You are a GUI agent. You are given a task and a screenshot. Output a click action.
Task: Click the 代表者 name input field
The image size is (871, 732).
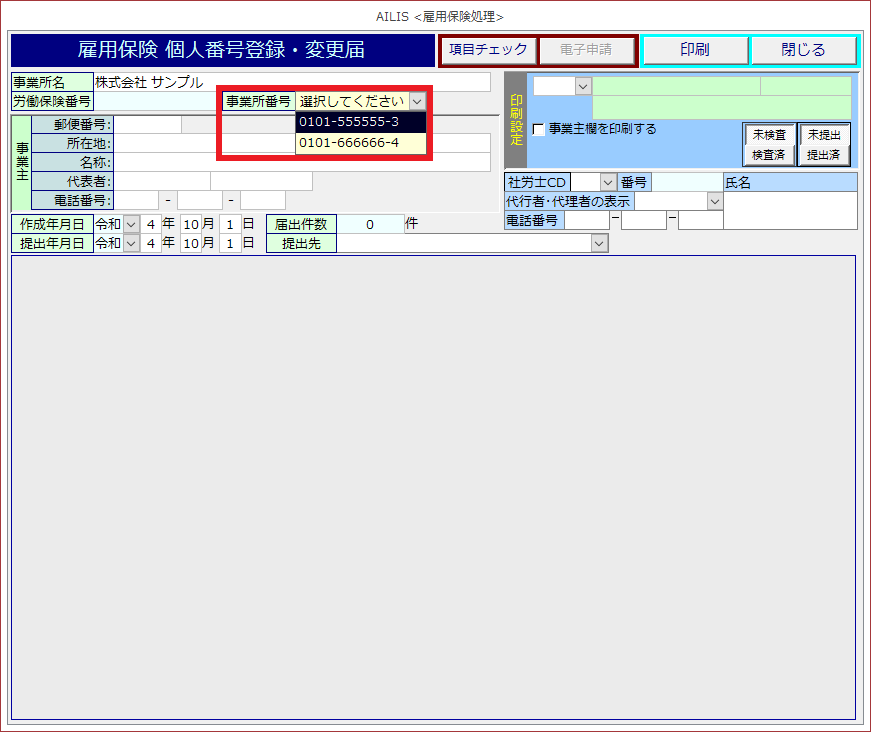pyautogui.click(x=162, y=181)
